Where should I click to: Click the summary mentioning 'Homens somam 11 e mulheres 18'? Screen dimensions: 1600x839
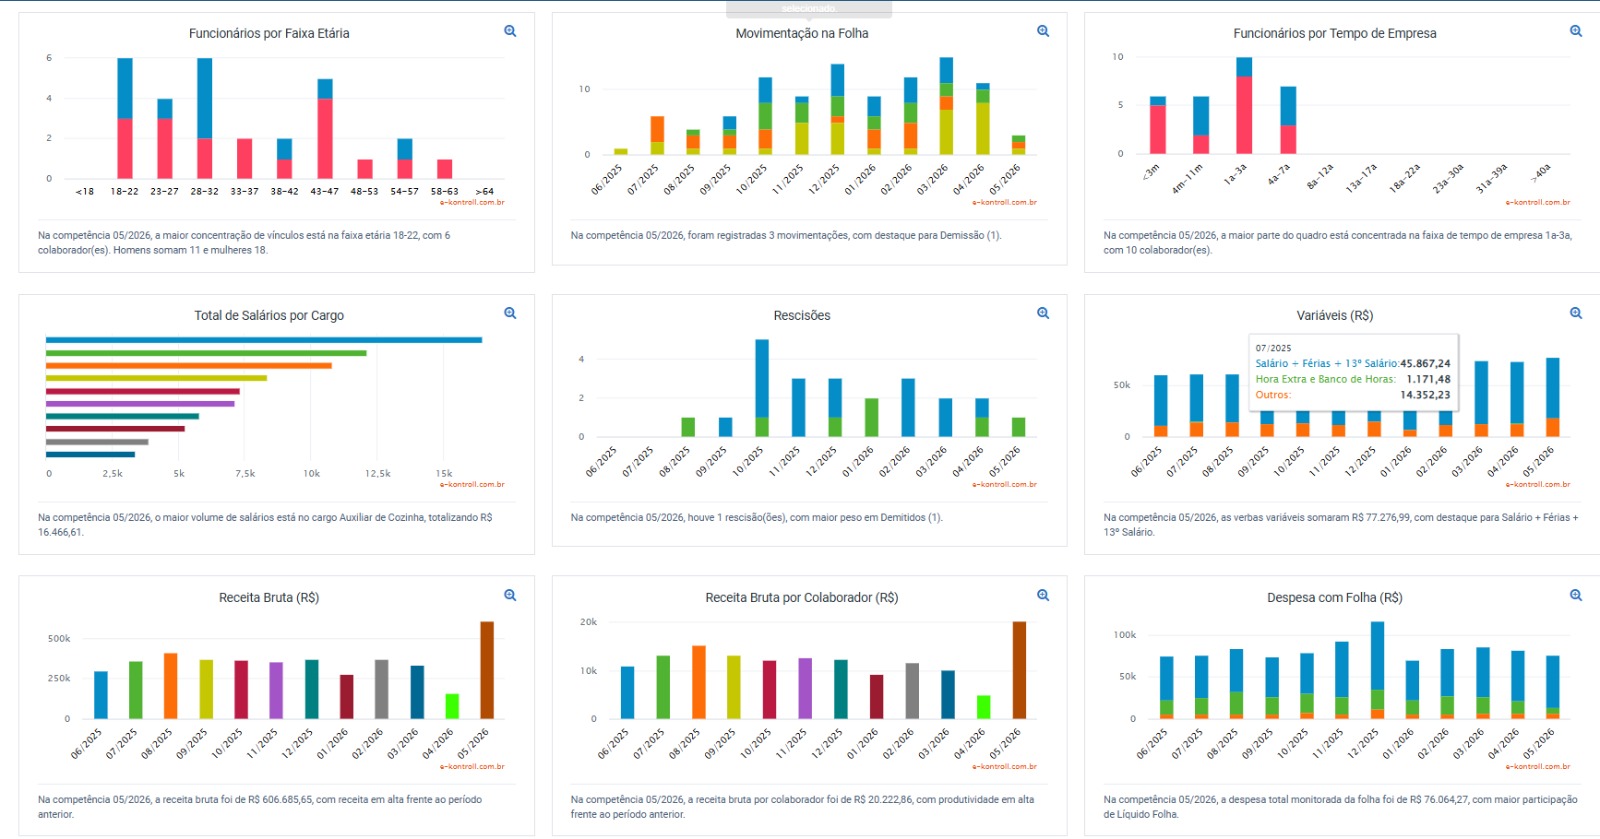pos(244,243)
